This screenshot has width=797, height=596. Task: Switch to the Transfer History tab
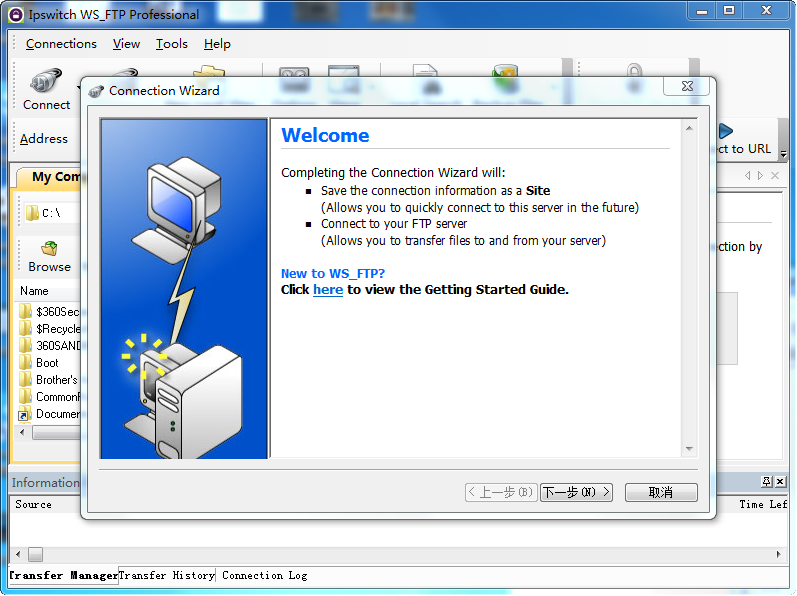tap(166, 576)
